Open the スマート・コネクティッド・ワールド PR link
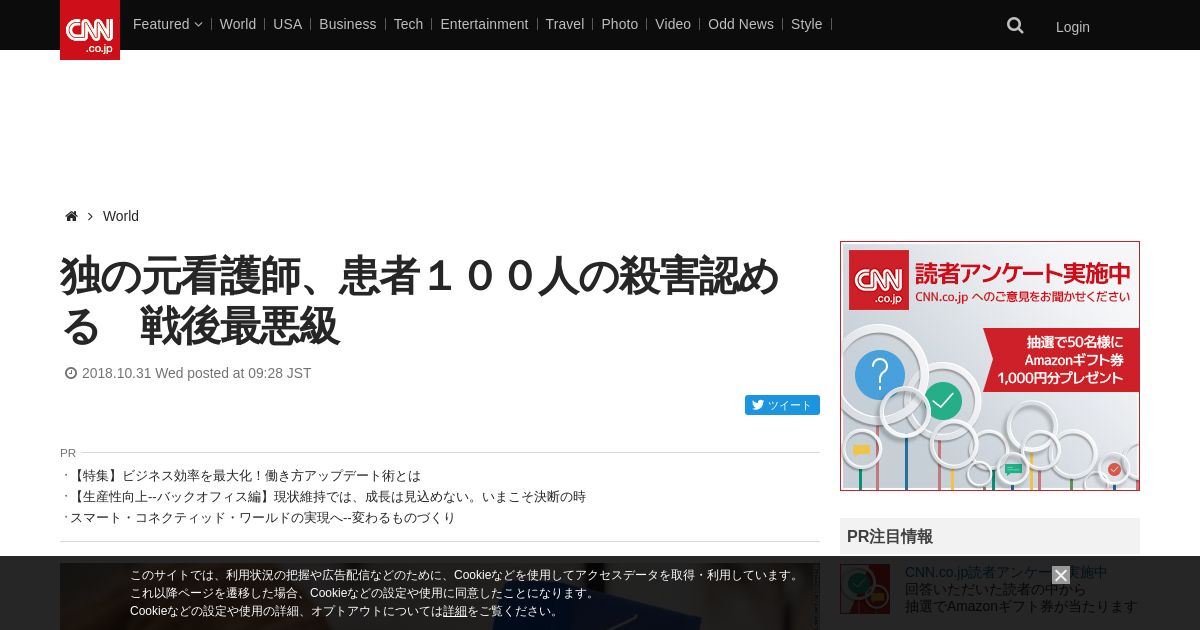Image resolution: width=1200 pixels, height=630 pixels. coord(262,518)
